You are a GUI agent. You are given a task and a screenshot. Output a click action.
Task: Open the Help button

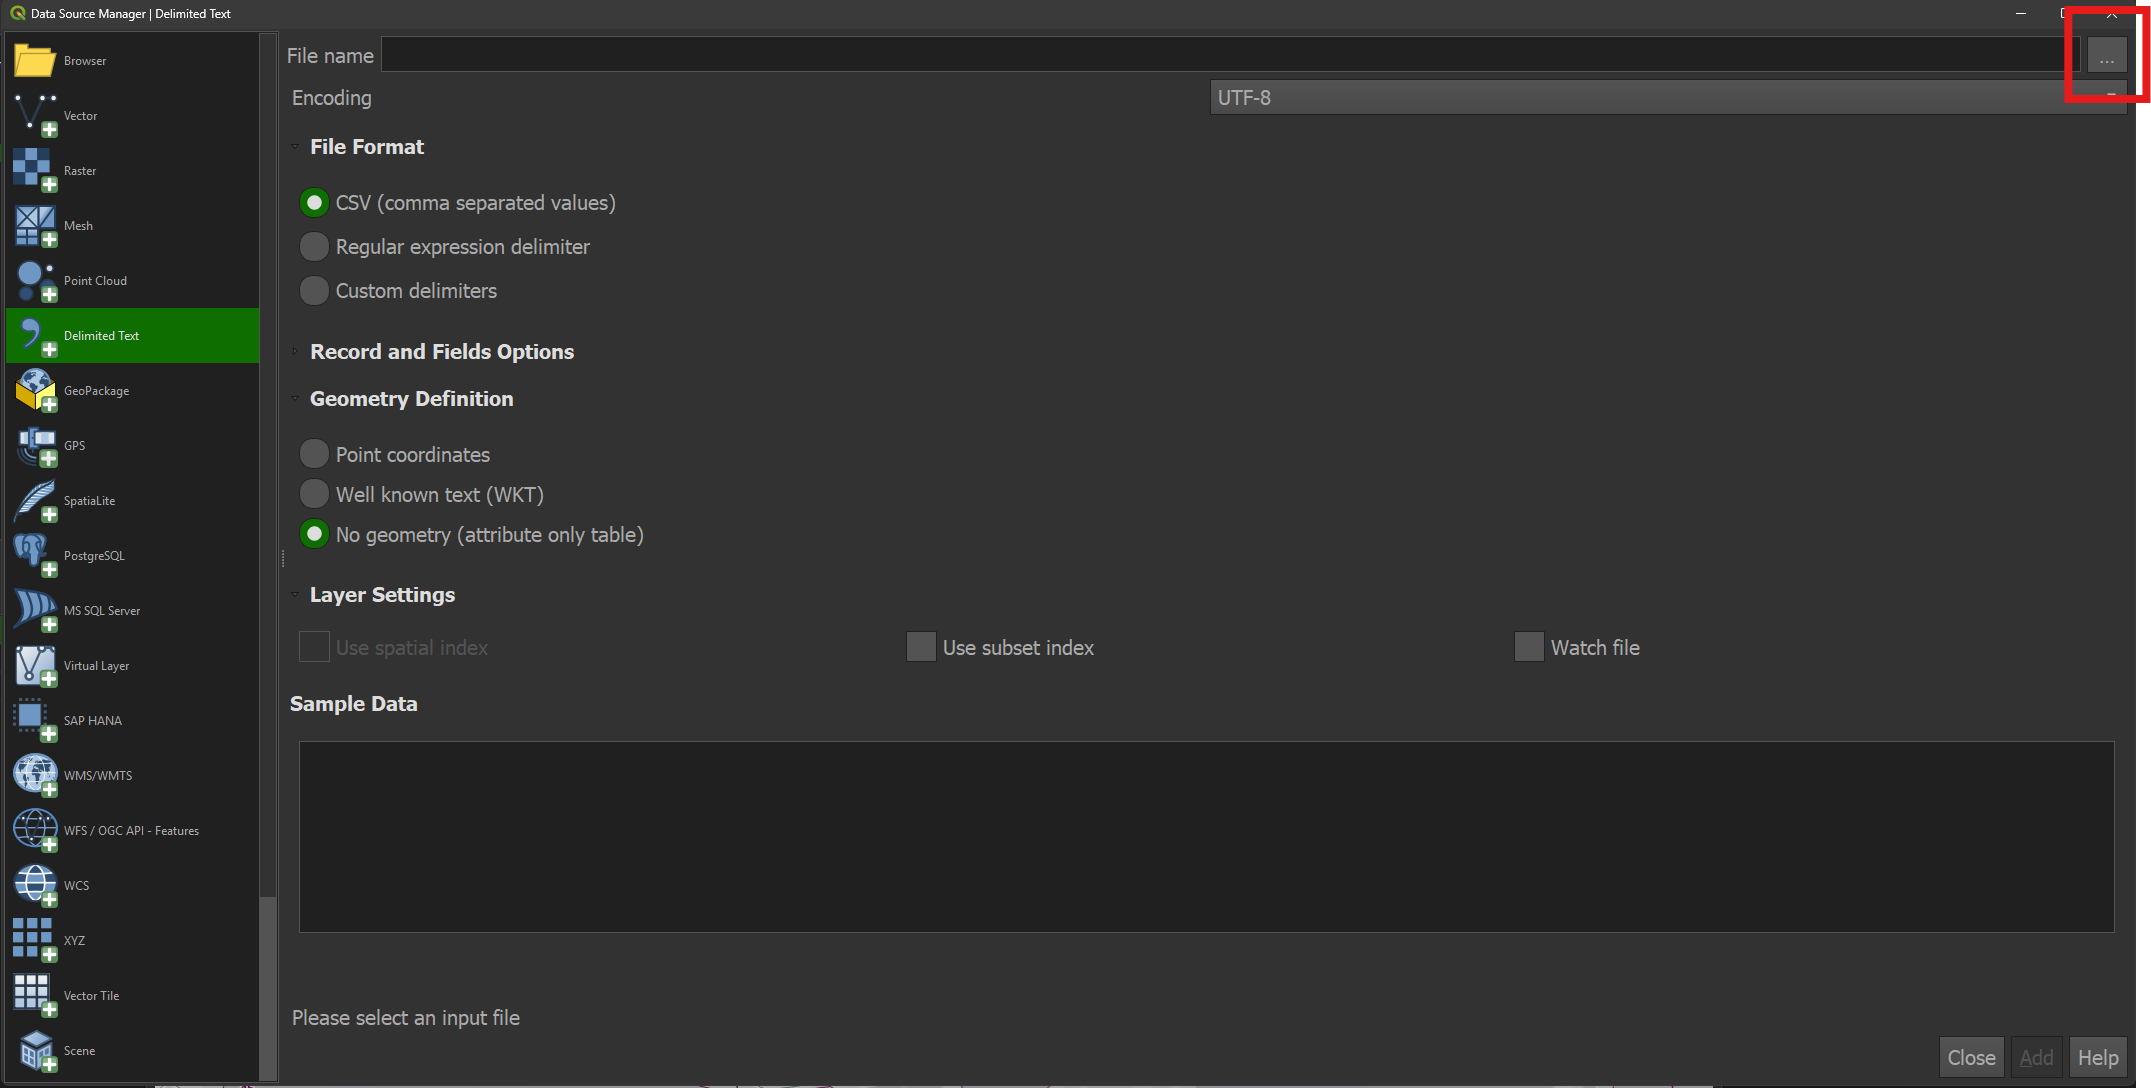[x=2098, y=1057]
